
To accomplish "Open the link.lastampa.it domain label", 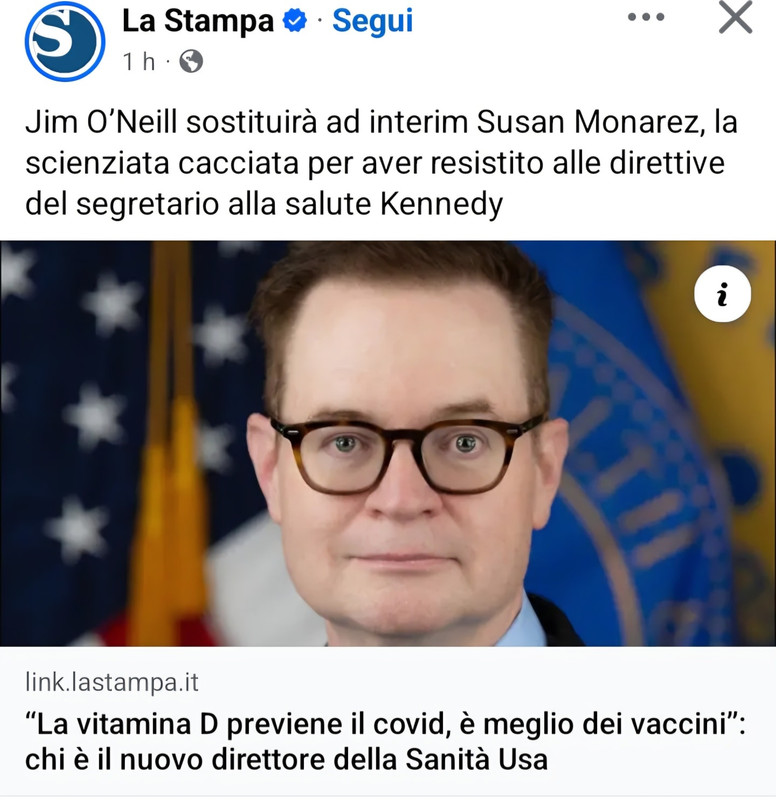I will [112, 682].
